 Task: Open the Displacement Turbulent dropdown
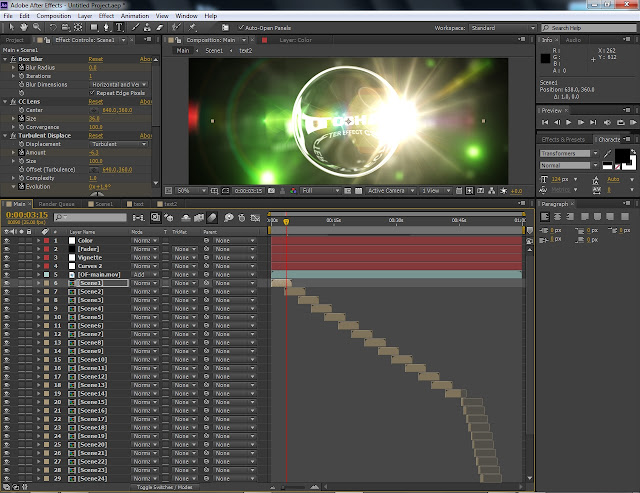[x=119, y=144]
